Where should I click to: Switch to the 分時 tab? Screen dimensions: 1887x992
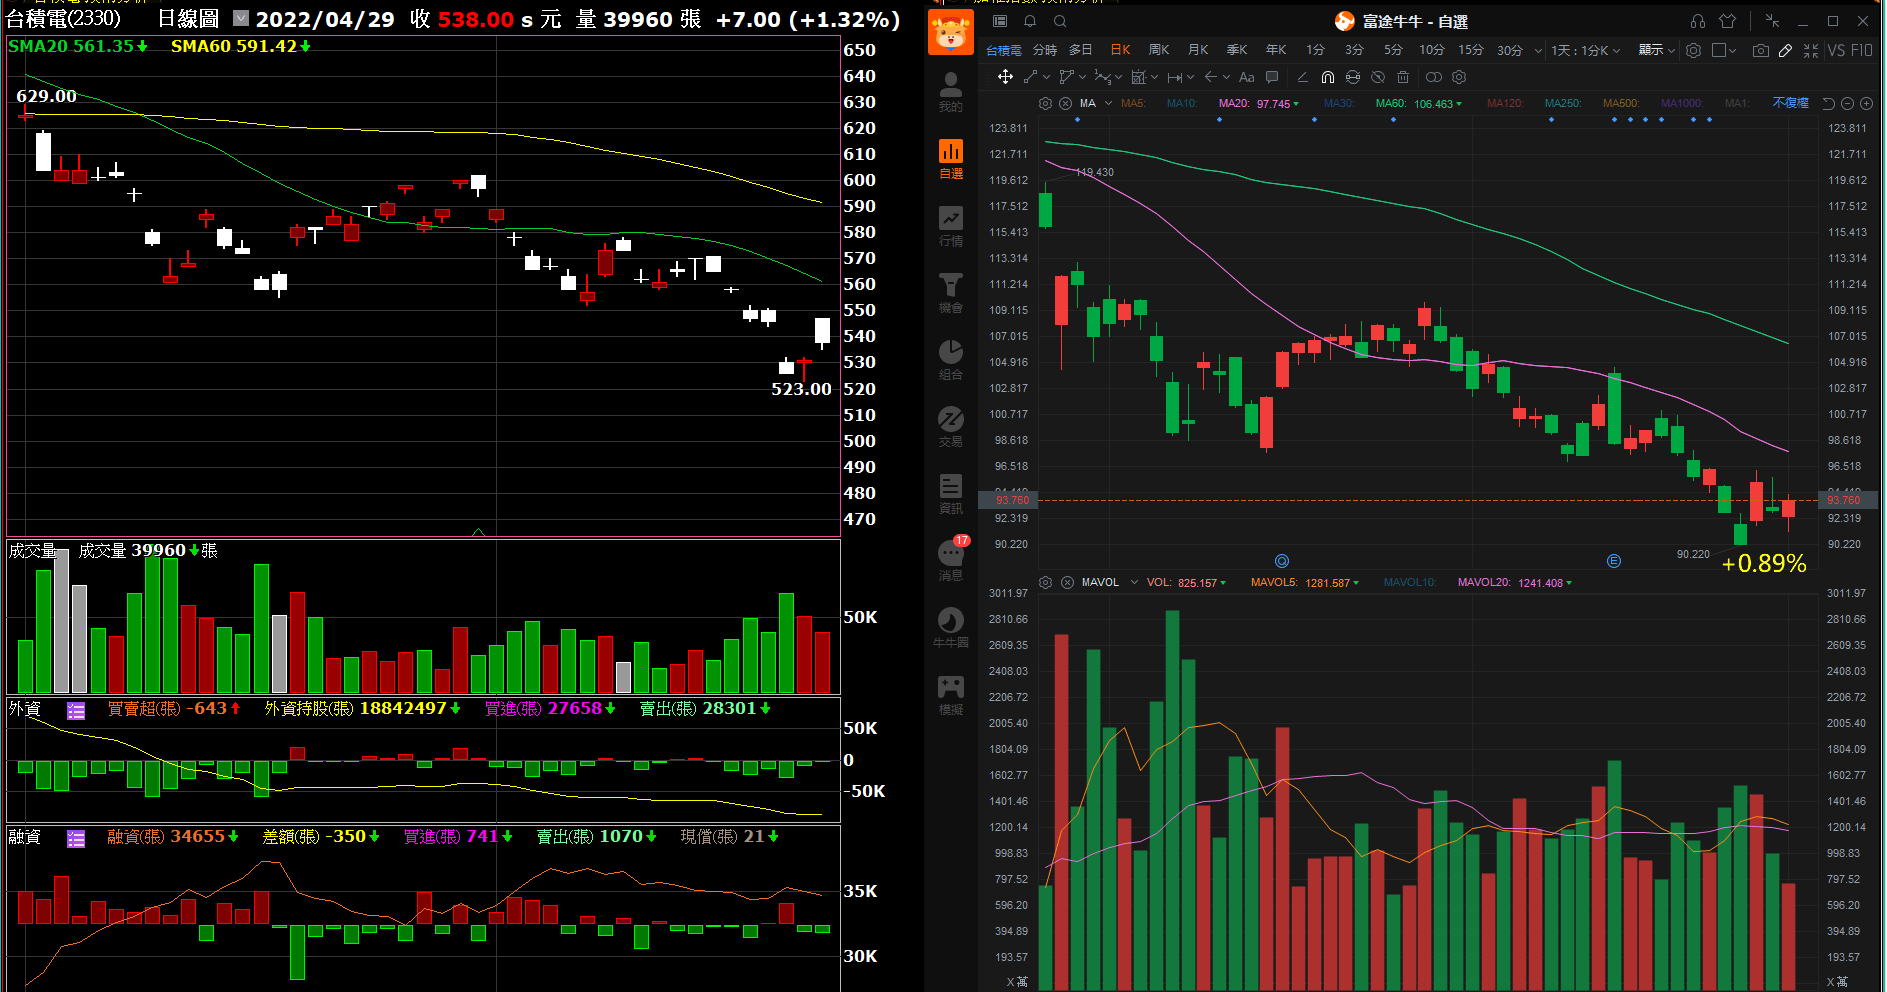tap(1045, 50)
